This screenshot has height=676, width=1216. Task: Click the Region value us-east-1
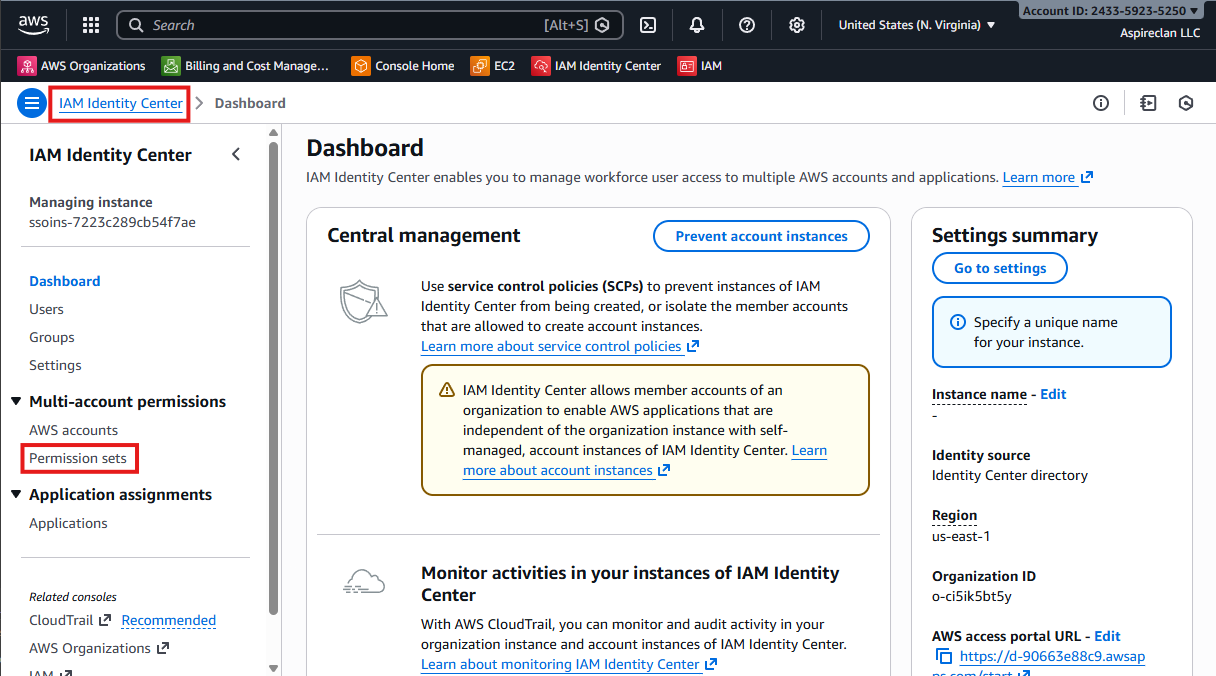[961, 536]
